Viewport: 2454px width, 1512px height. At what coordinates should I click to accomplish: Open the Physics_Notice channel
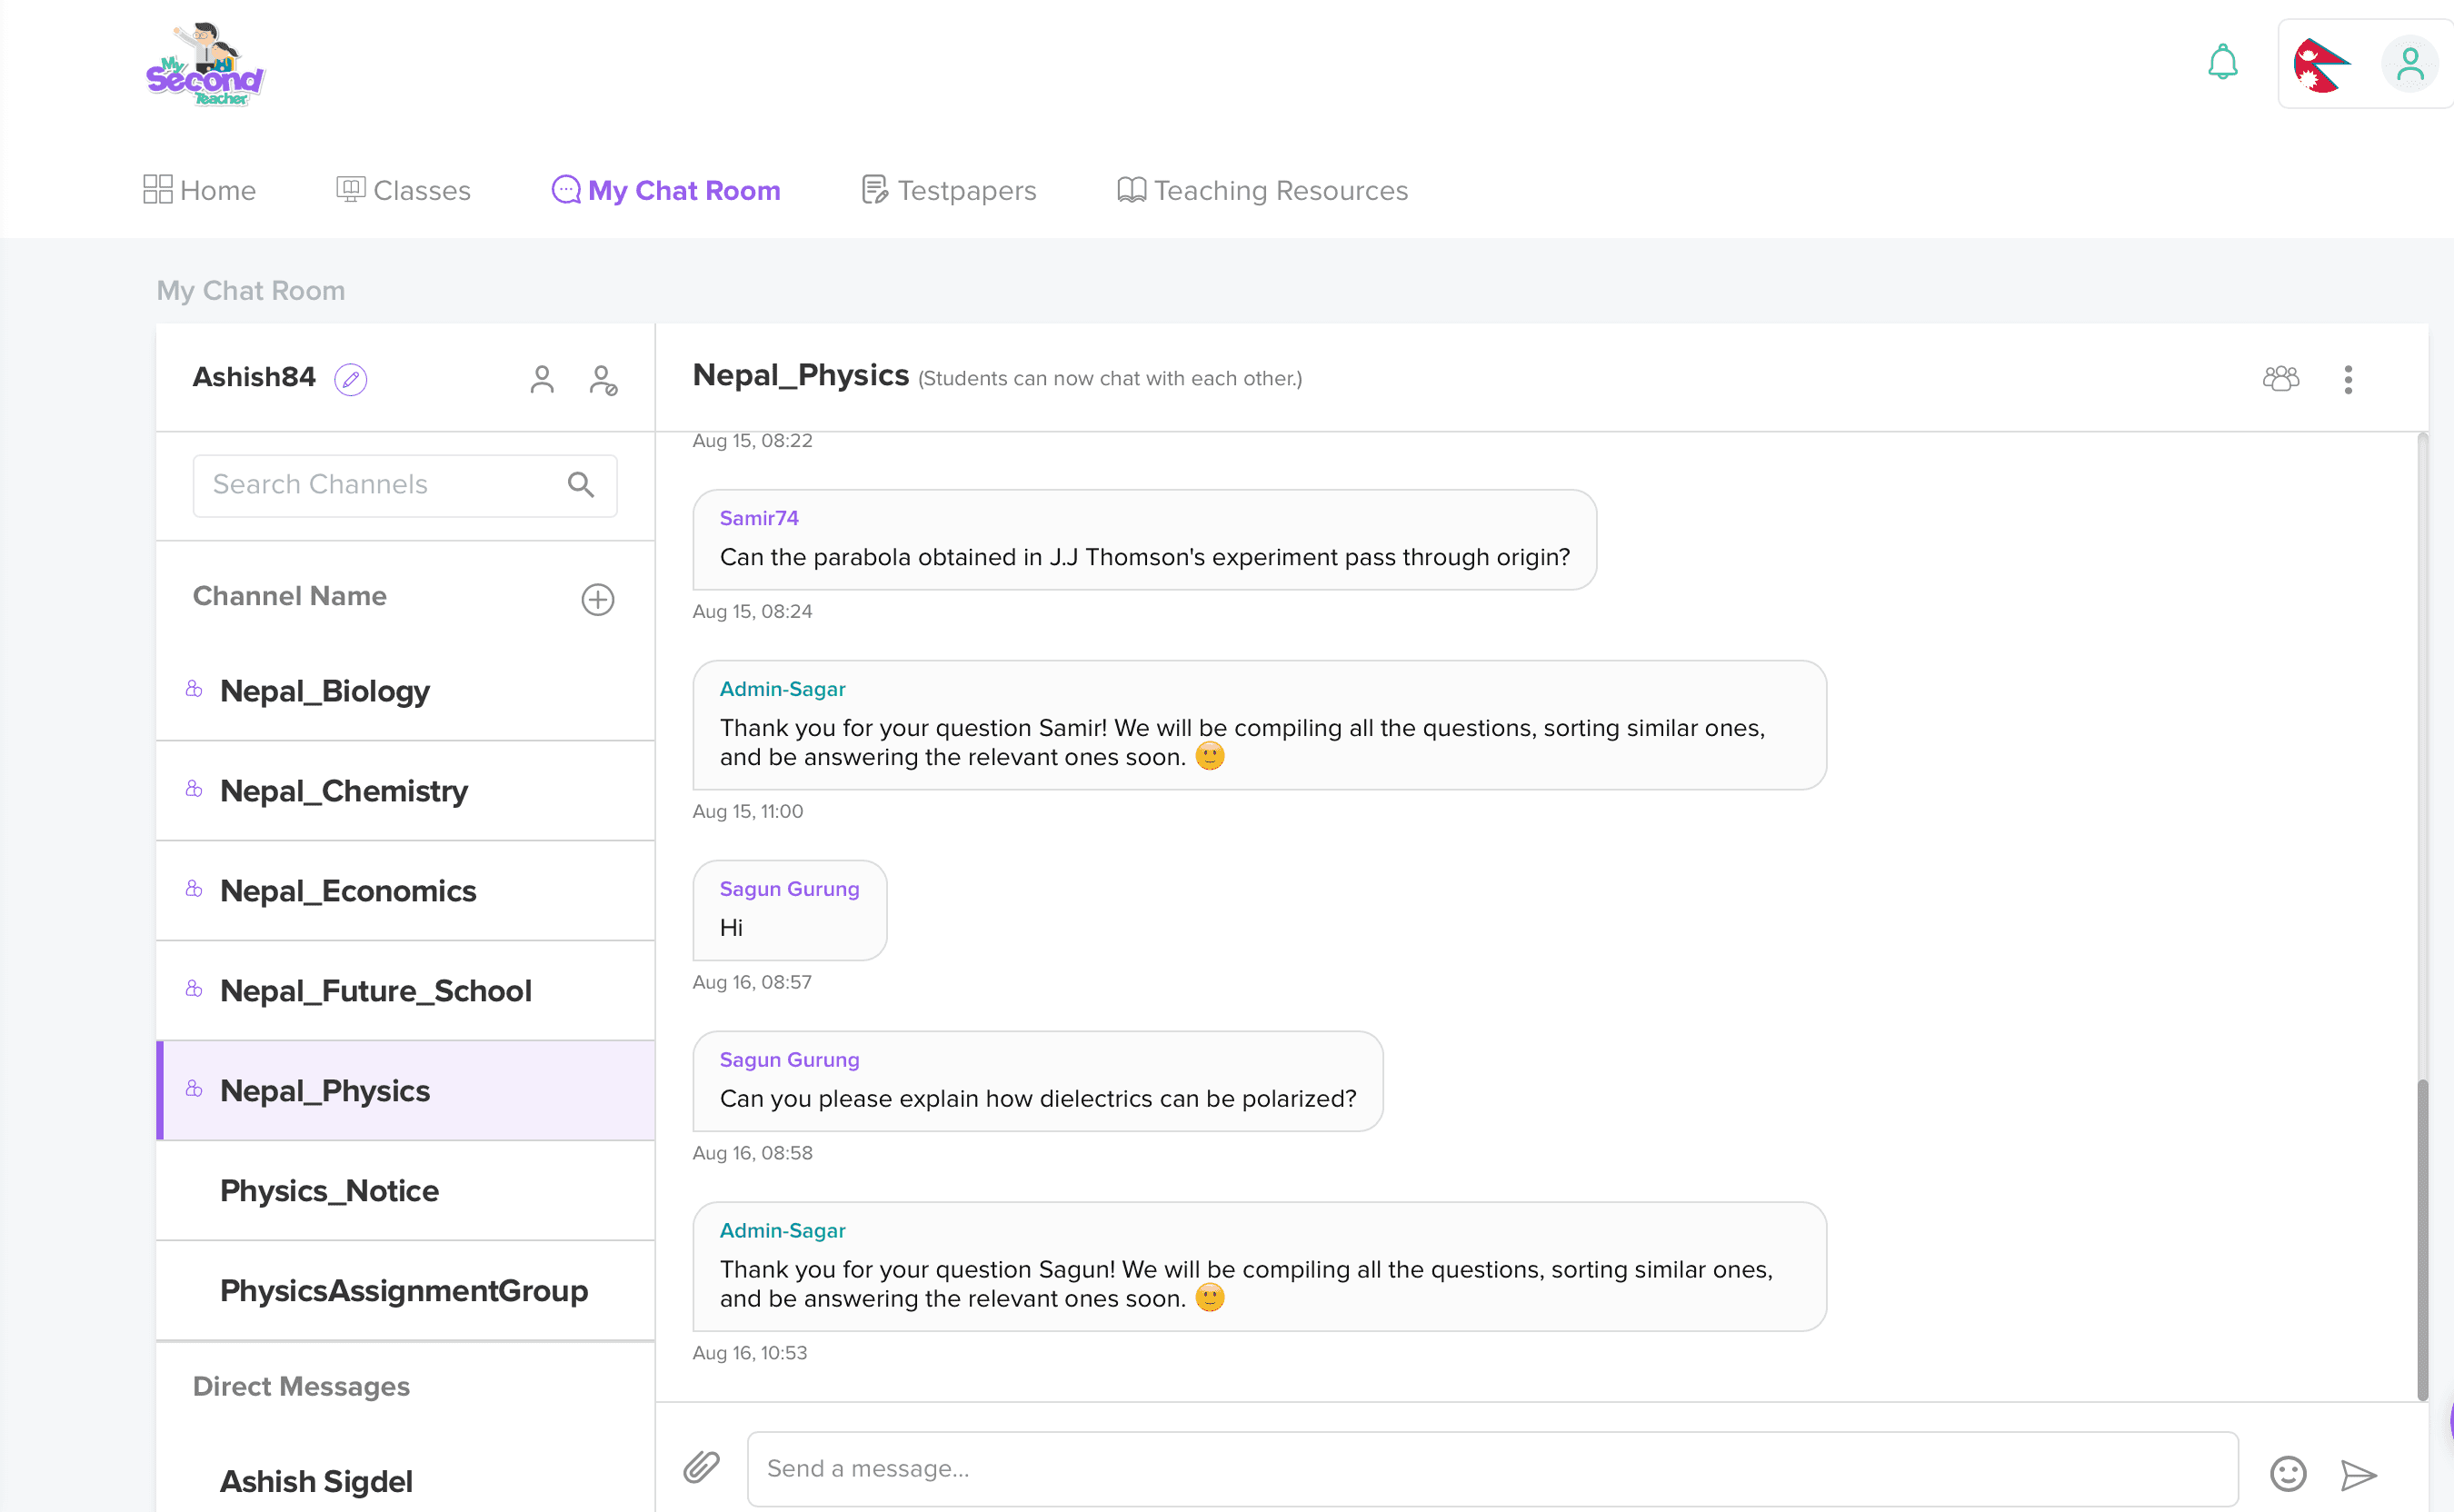click(x=405, y=1191)
